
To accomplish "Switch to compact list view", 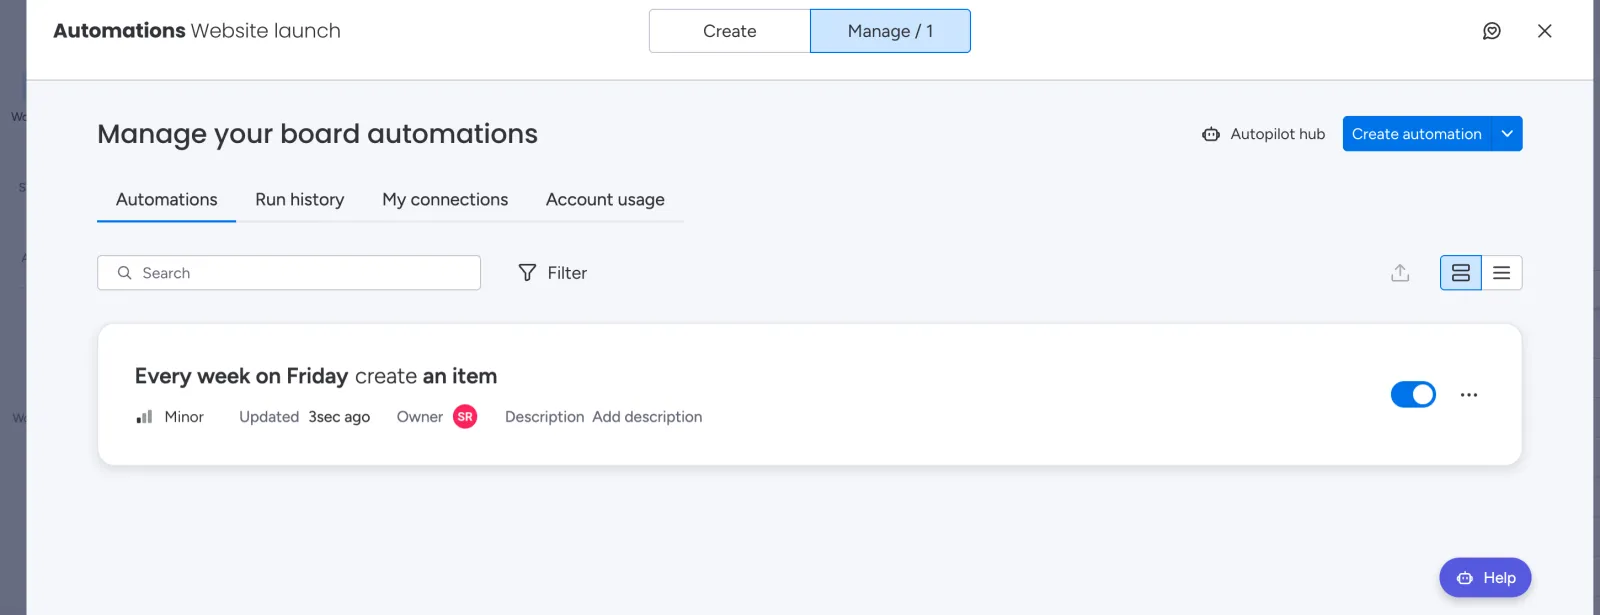I will click(x=1501, y=273).
